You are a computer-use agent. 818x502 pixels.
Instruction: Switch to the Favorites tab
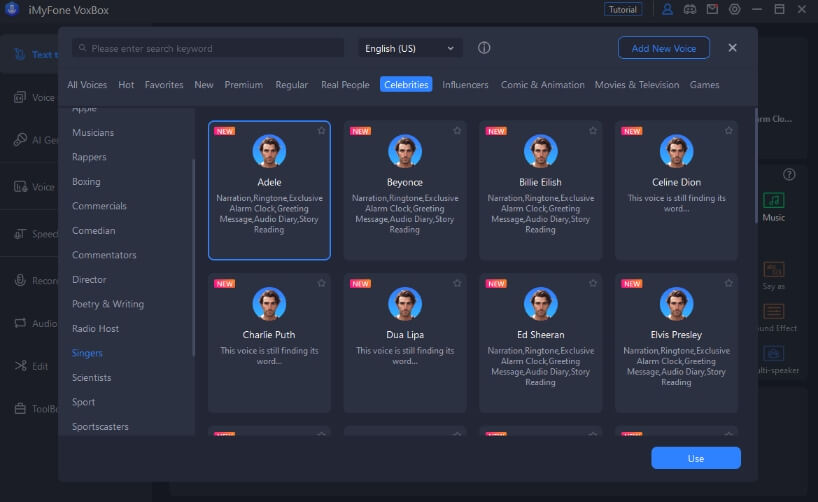pos(164,85)
